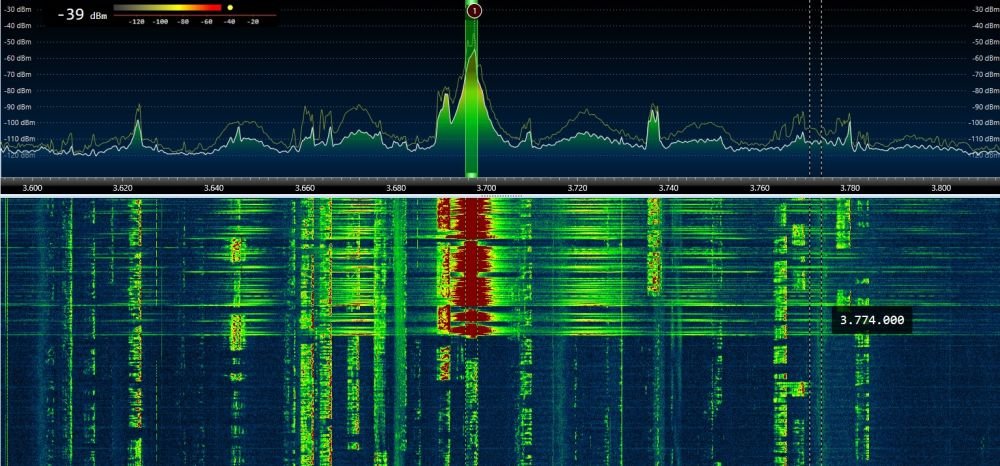Viewport: 1000px width, 466px height.
Task: Click the splitter between spectrum and waterfall
Action: tap(500, 196)
